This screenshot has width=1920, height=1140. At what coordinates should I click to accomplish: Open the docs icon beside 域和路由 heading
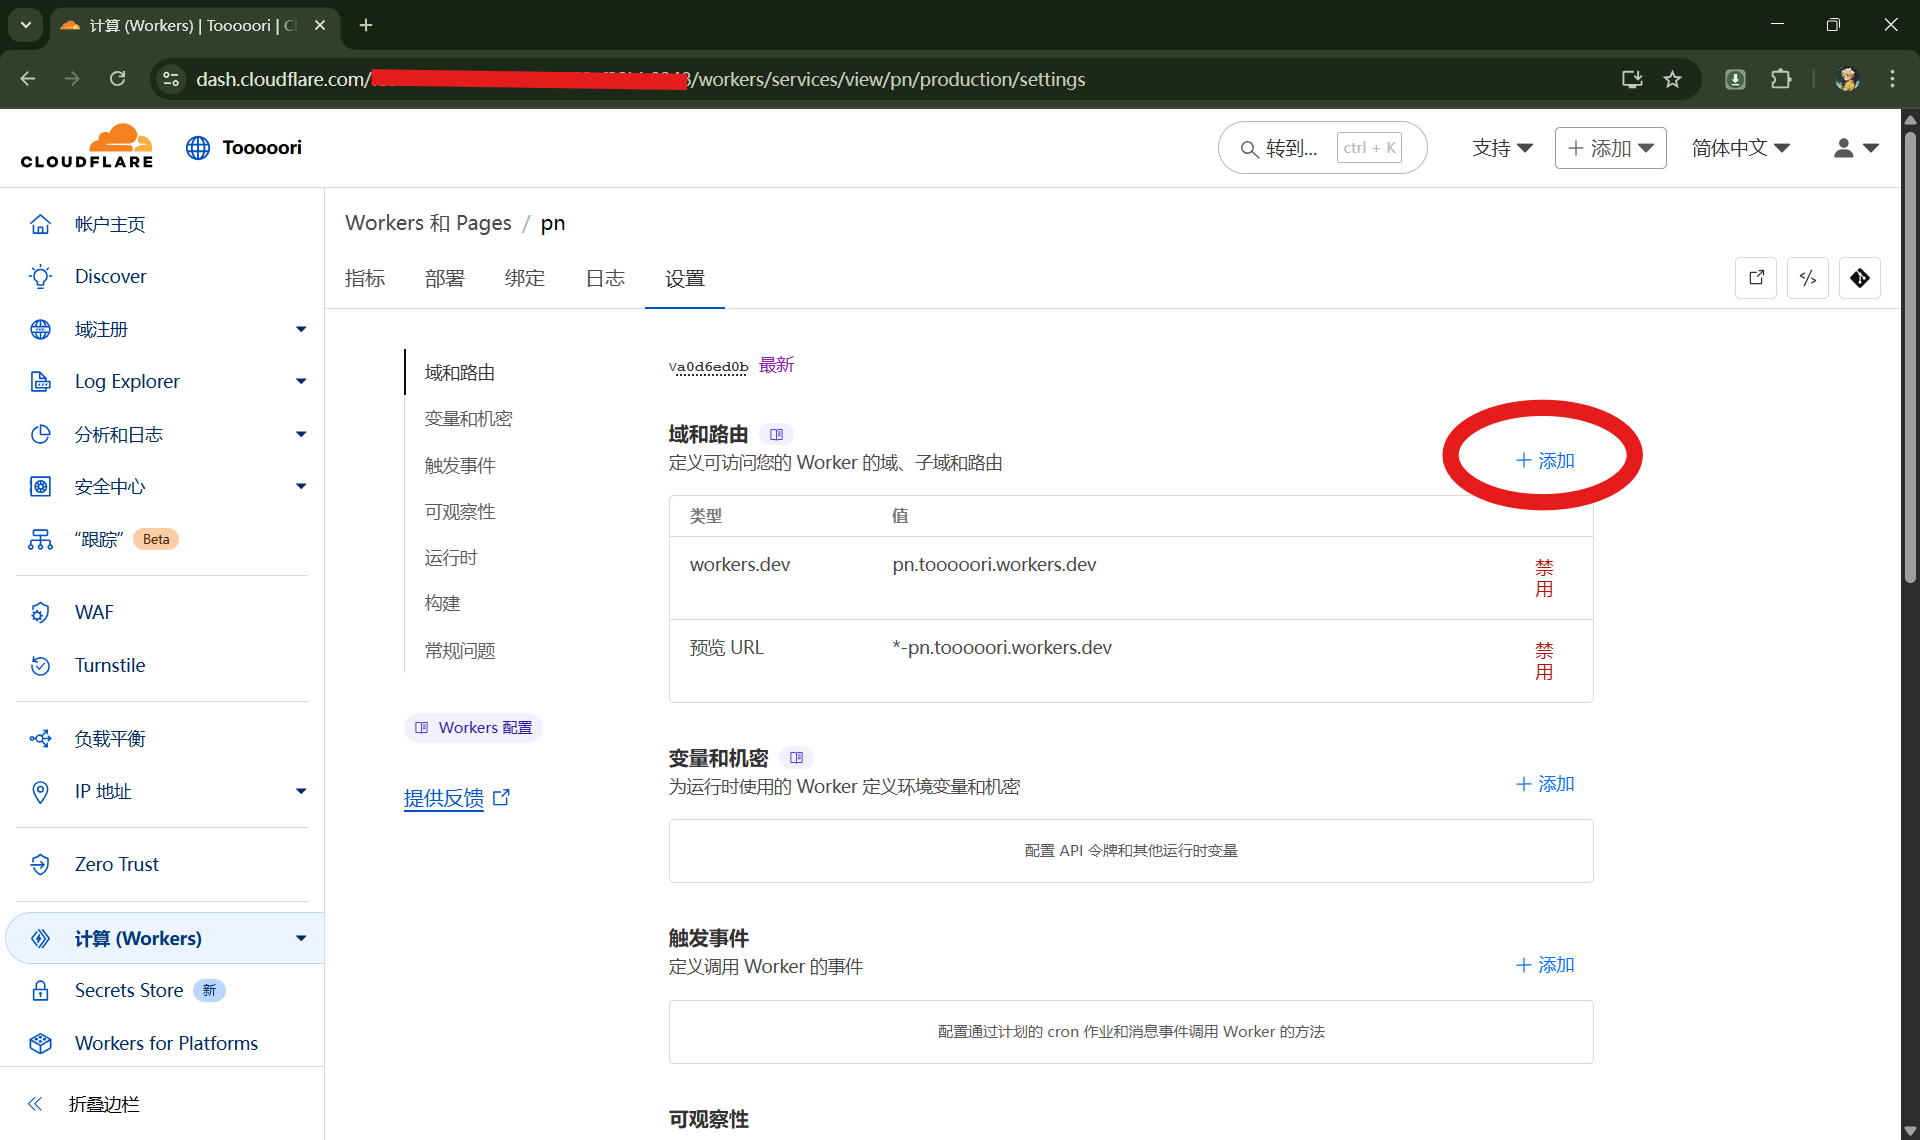(x=776, y=434)
